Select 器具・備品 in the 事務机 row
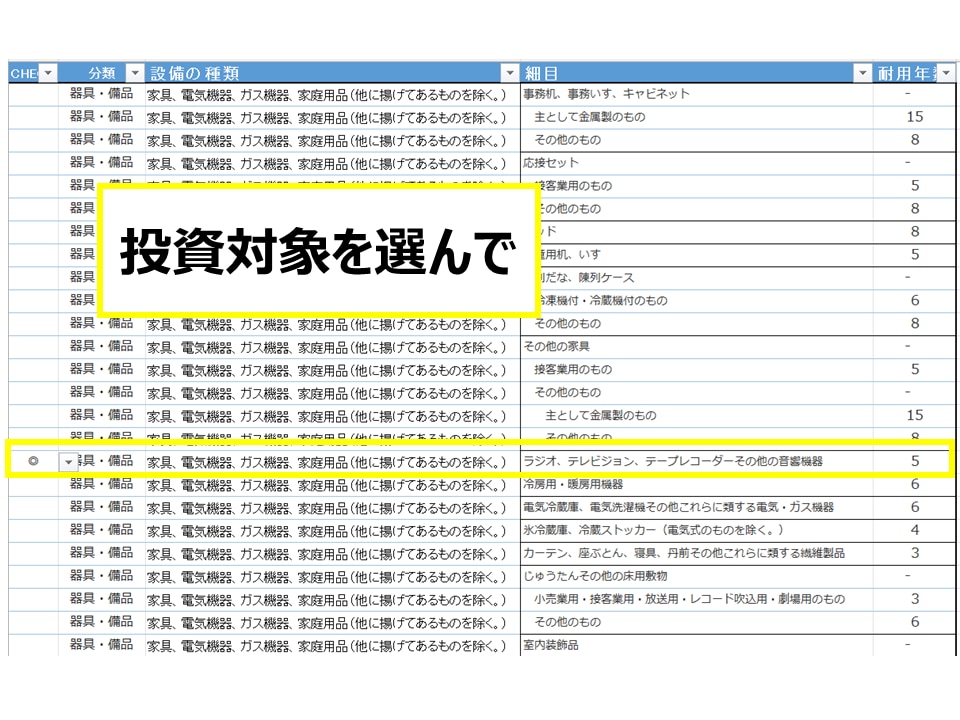 click(102, 94)
